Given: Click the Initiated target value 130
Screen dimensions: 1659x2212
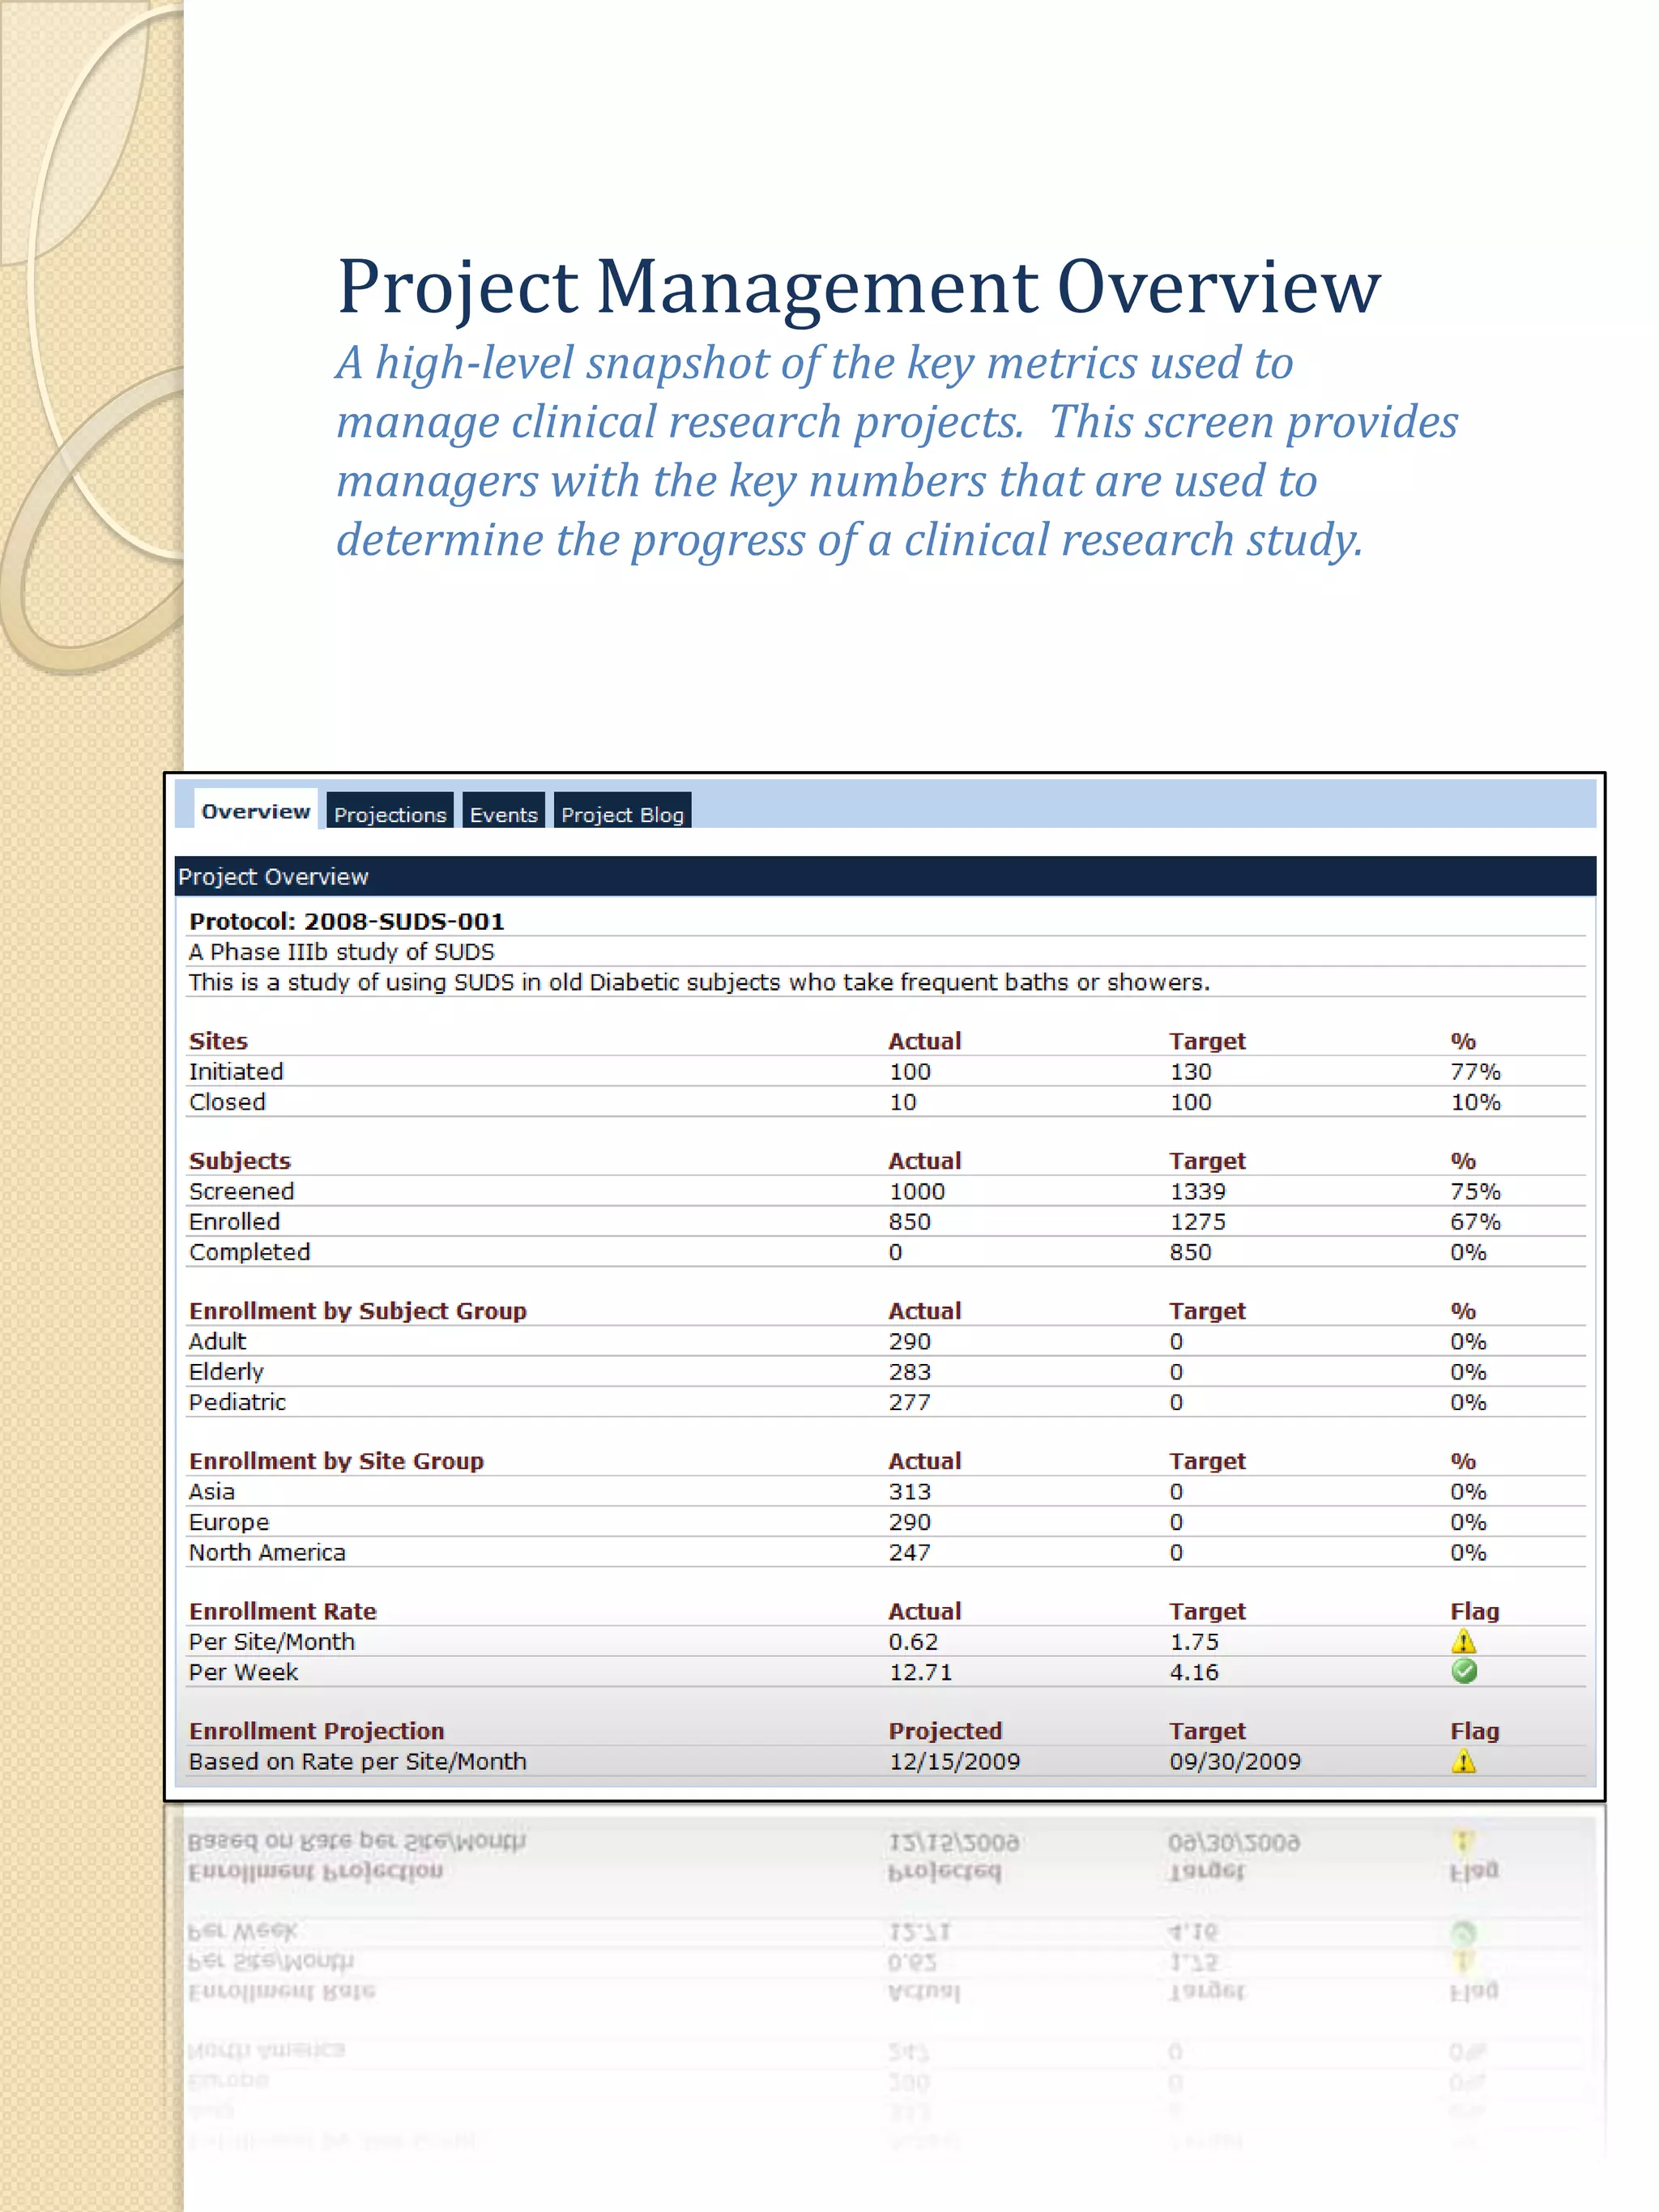Looking at the screenshot, I should 1190,1071.
